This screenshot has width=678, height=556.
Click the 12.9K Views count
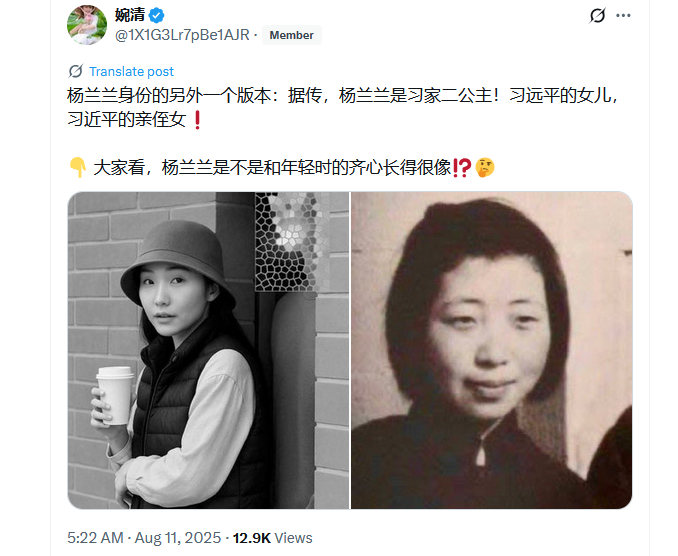pos(272,538)
